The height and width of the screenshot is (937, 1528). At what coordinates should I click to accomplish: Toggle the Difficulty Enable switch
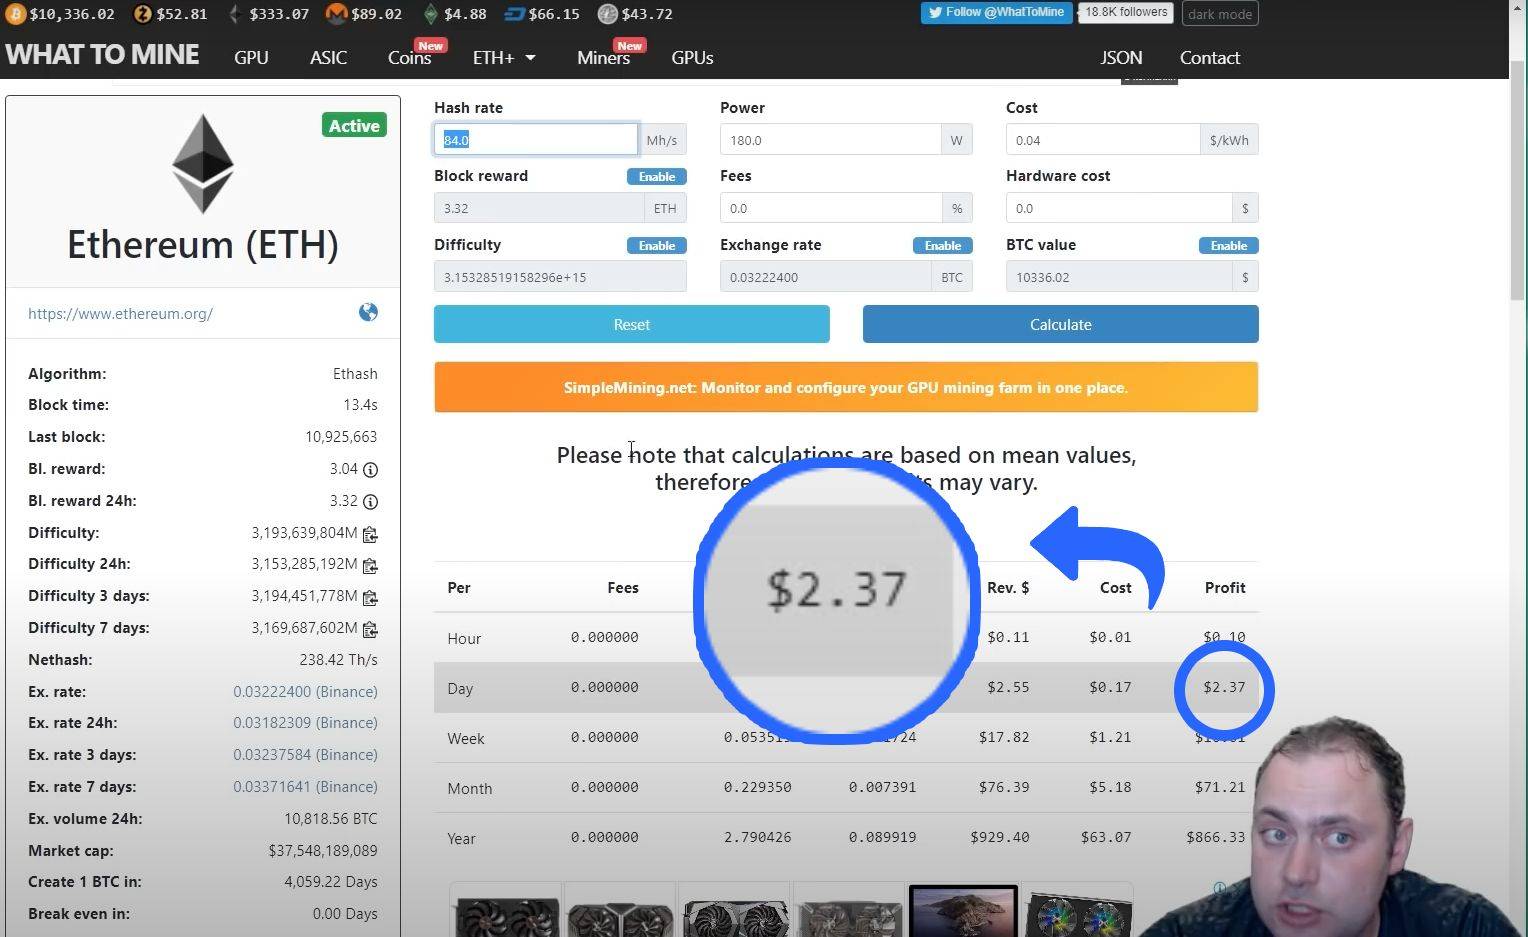pos(657,246)
